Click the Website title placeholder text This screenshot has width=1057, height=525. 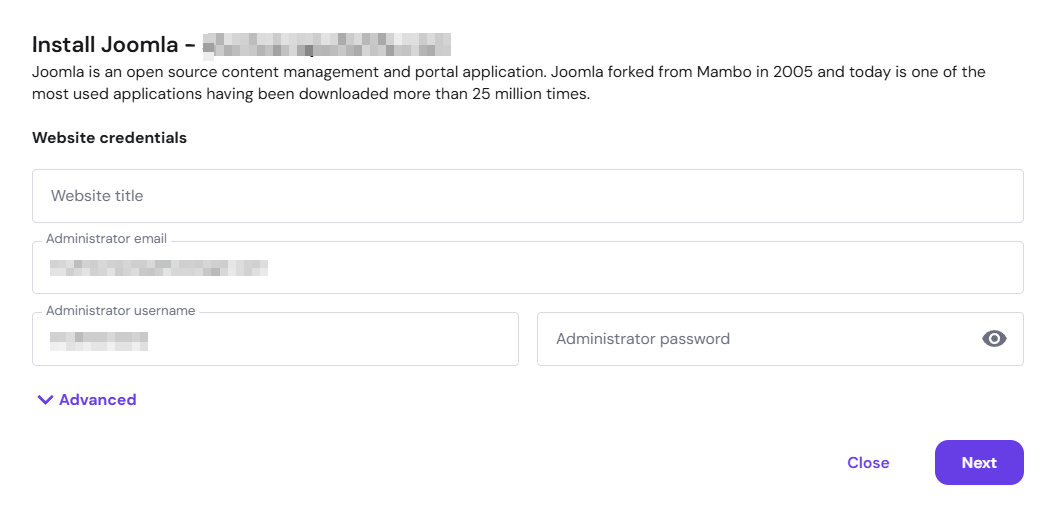pyautogui.click(x=97, y=195)
